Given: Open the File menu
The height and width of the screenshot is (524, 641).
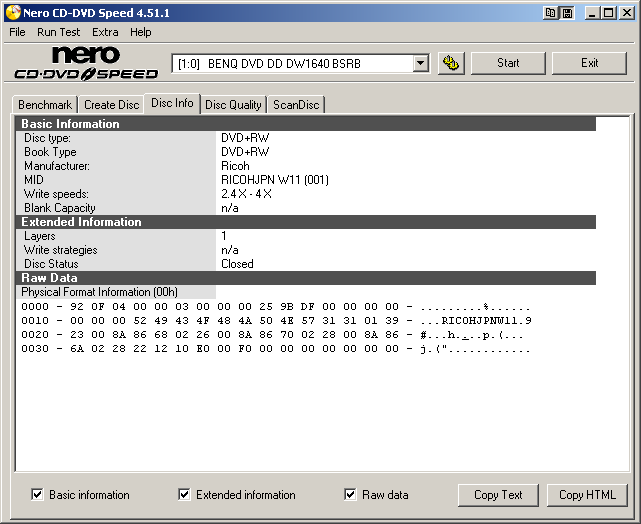Looking at the screenshot, I should click(x=17, y=32).
